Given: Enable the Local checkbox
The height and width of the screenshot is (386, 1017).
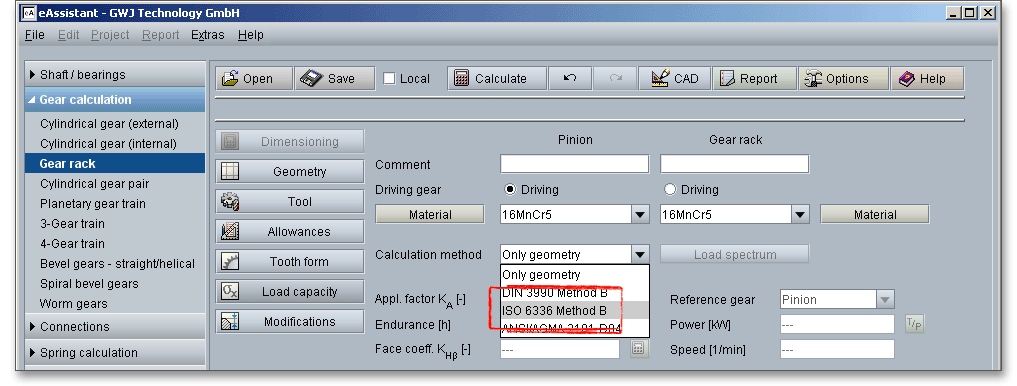Looking at the screenshot, I should [x=389, y=78].
